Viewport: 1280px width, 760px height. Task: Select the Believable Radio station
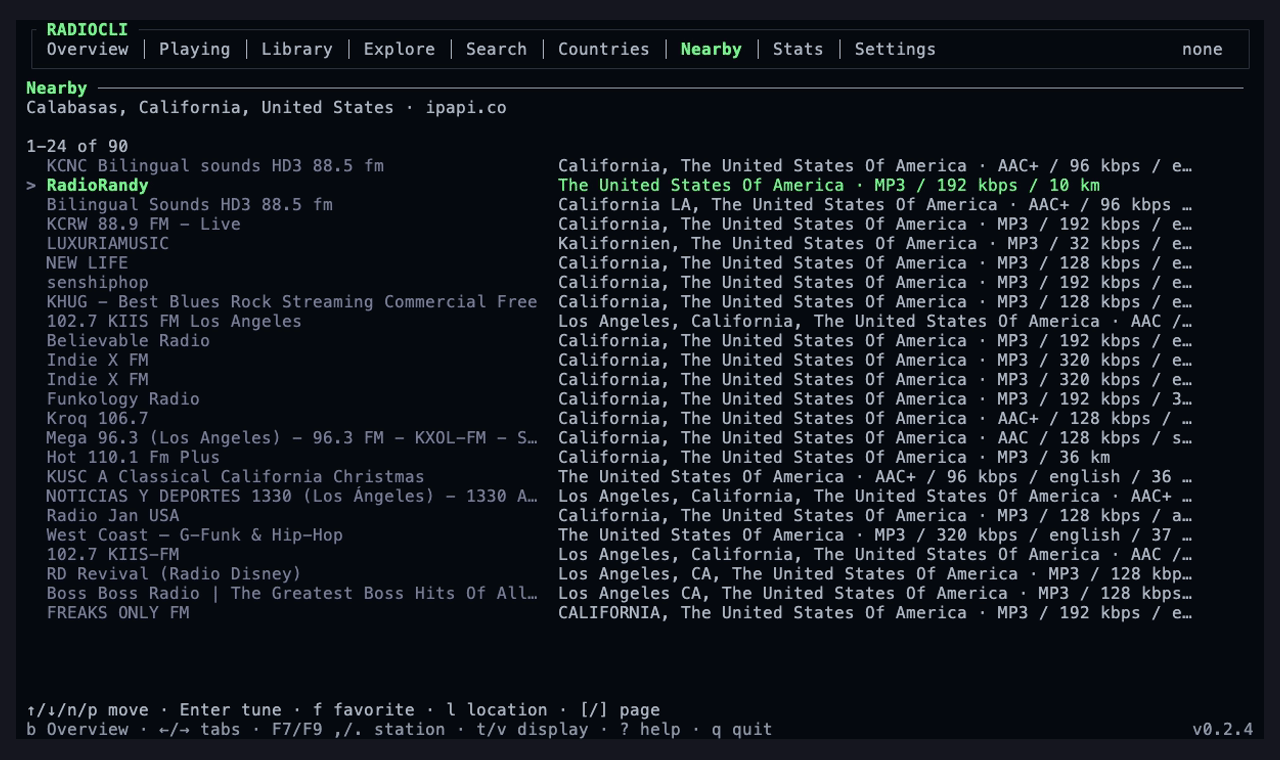[x=619, y=341]
